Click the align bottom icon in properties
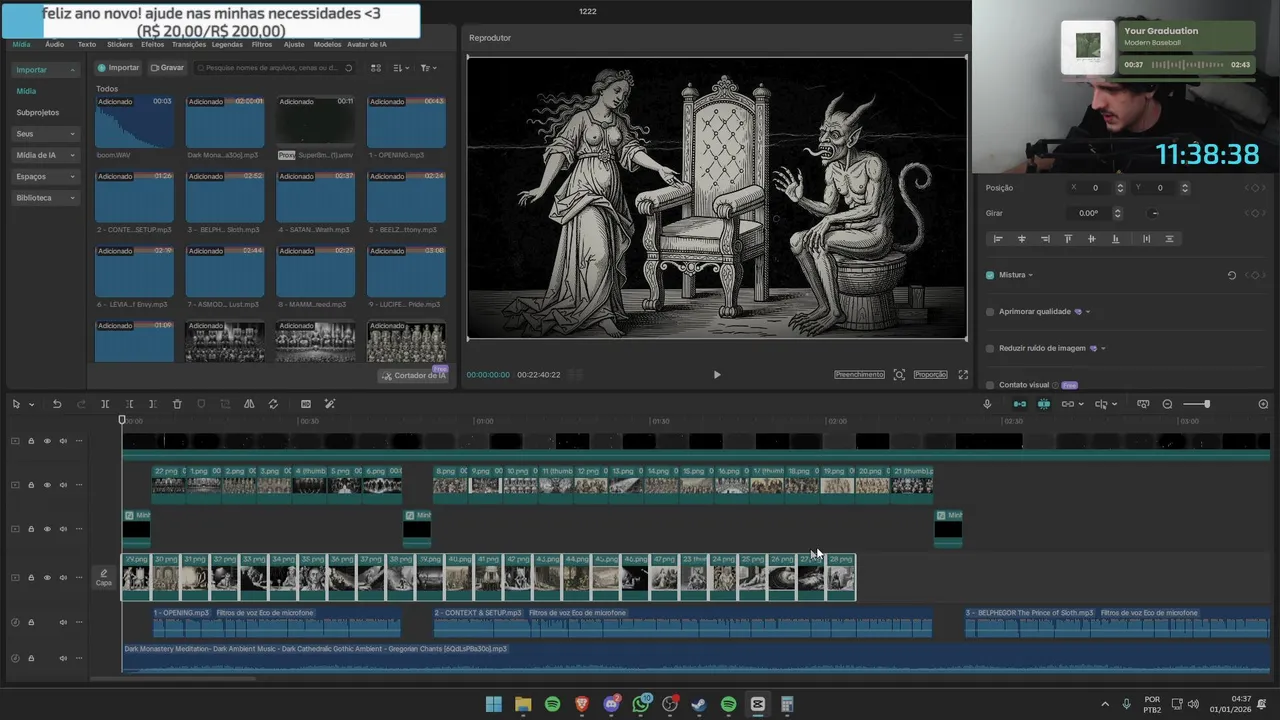The height and width of the screenshot is (720, 1280). pos(1115,239)
